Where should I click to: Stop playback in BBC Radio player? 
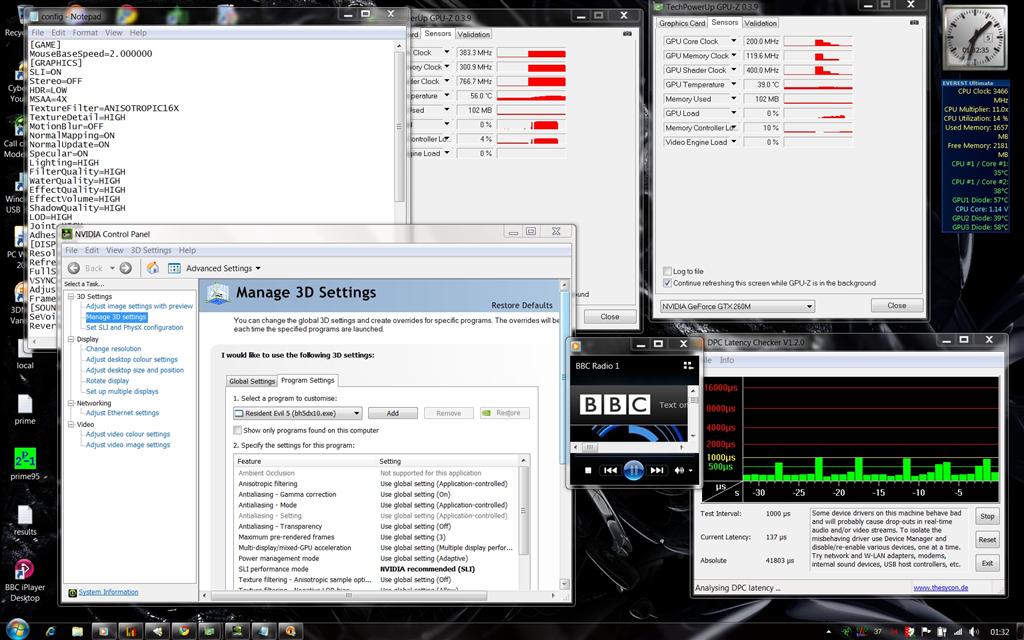click(x=588, y=470)
